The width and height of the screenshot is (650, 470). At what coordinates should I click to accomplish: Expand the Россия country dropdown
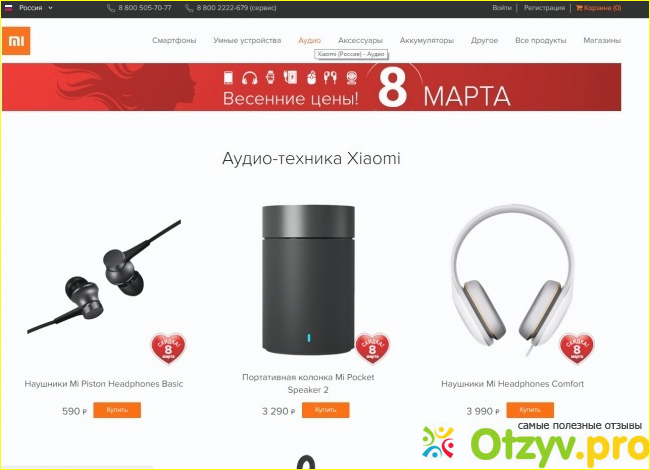coord(50,8)
